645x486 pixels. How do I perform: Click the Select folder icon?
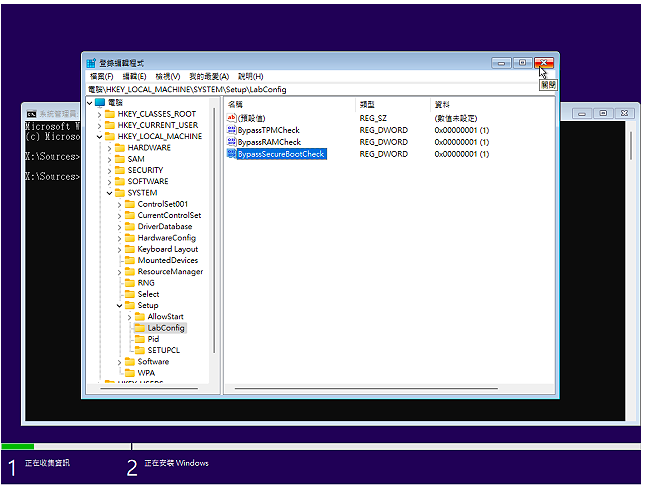click(x=130, y=294)
